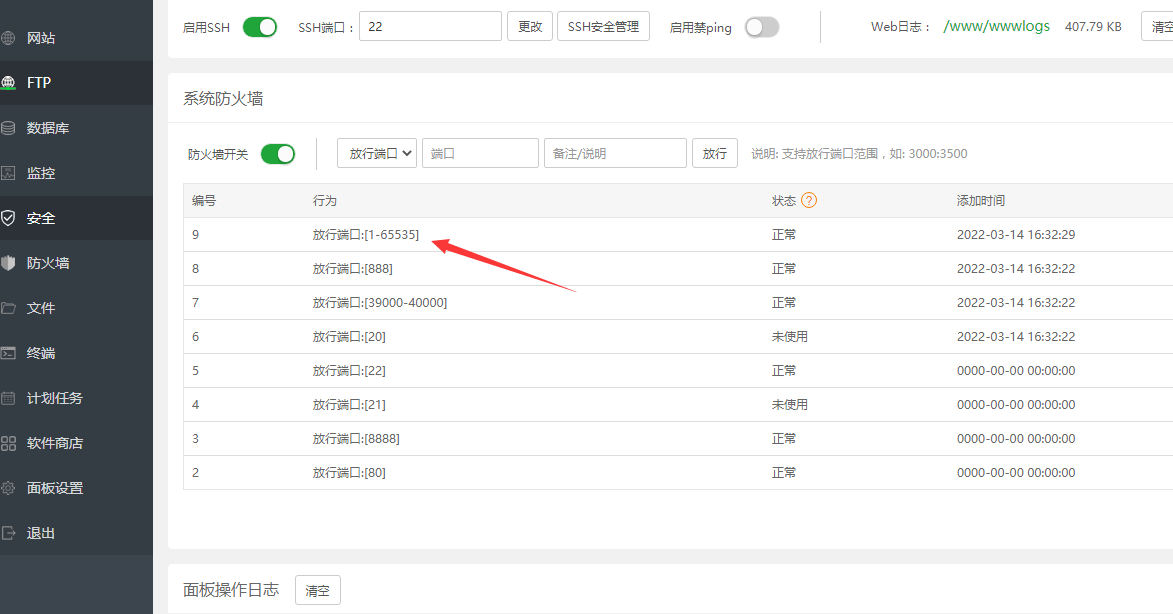Open 计划任务 in the sidebar menu
The image size is (1173, 614).
tap(54, 398)
